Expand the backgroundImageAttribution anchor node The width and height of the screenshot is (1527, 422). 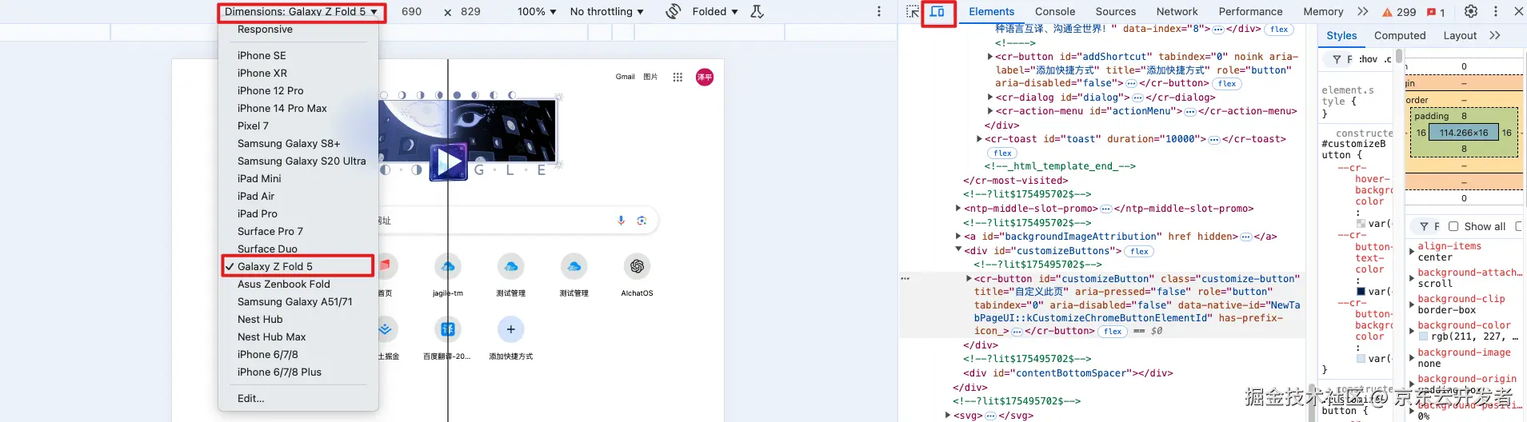tap(958, 236)
